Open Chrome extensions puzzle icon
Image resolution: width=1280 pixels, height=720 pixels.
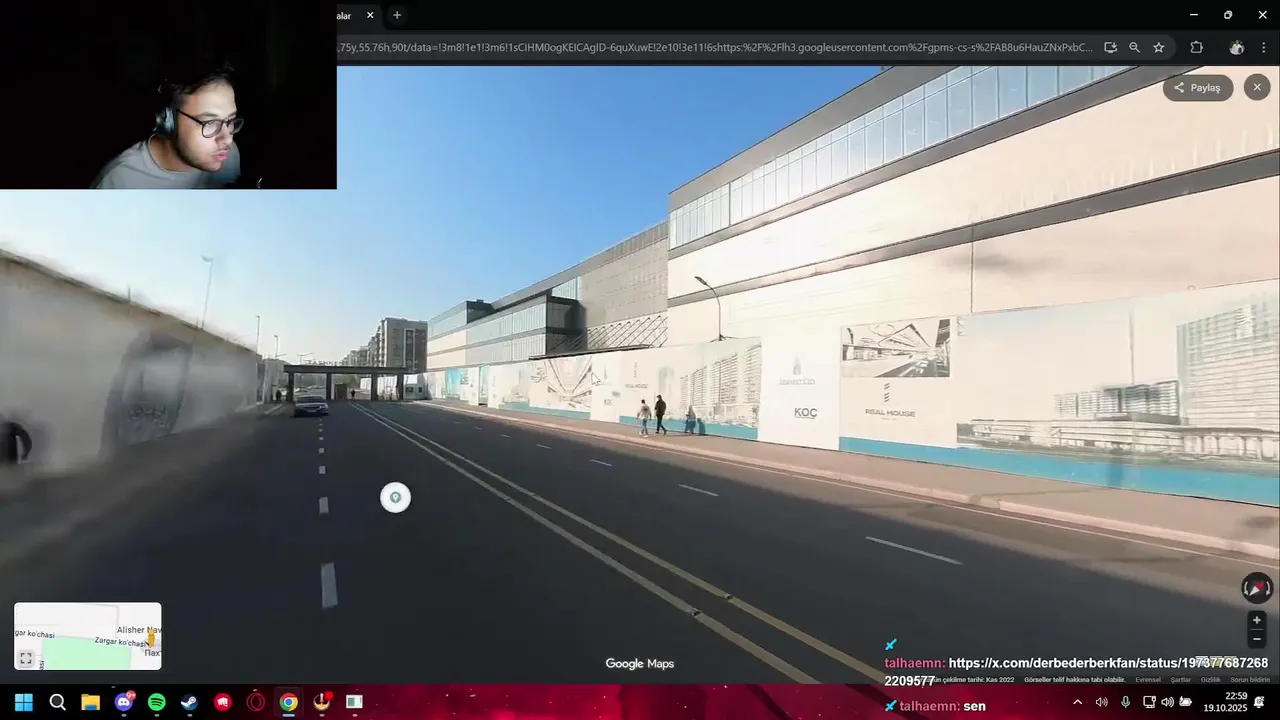coord(1196,47)
